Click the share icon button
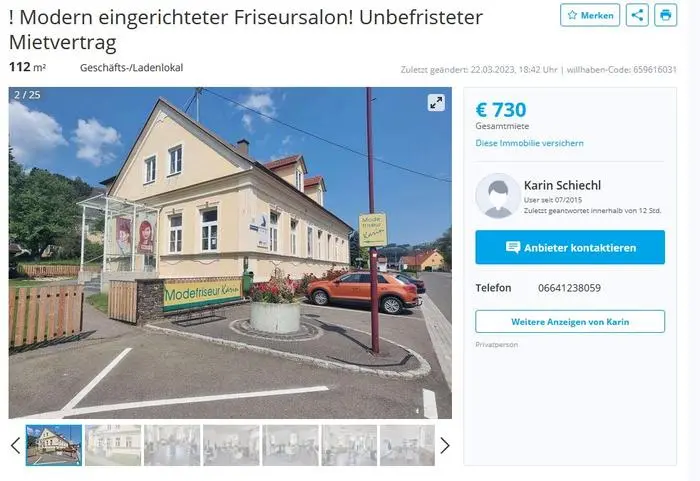The image size is (700, 481). click(637, 15)
